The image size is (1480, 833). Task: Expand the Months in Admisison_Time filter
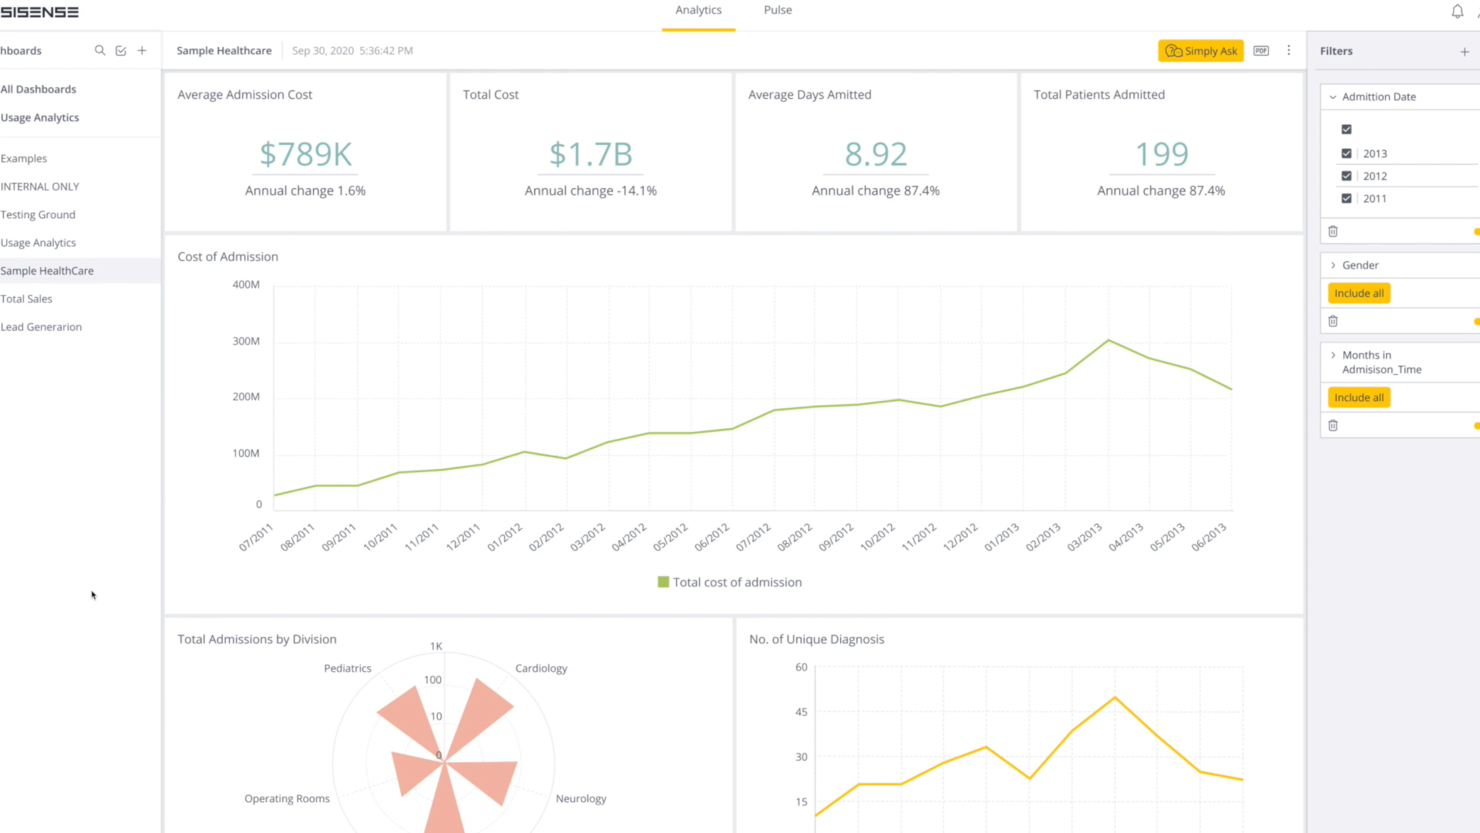(1333, 355)
